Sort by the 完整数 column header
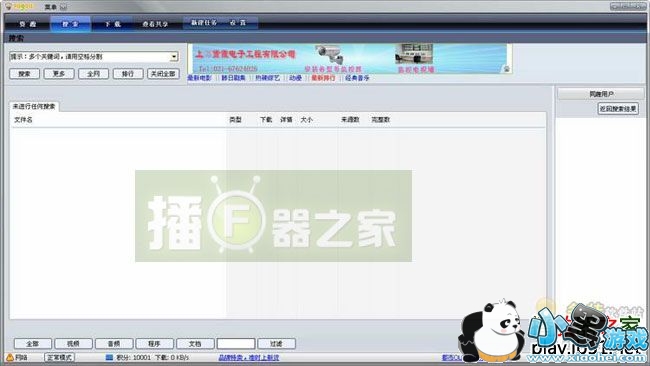 point(381,120)
